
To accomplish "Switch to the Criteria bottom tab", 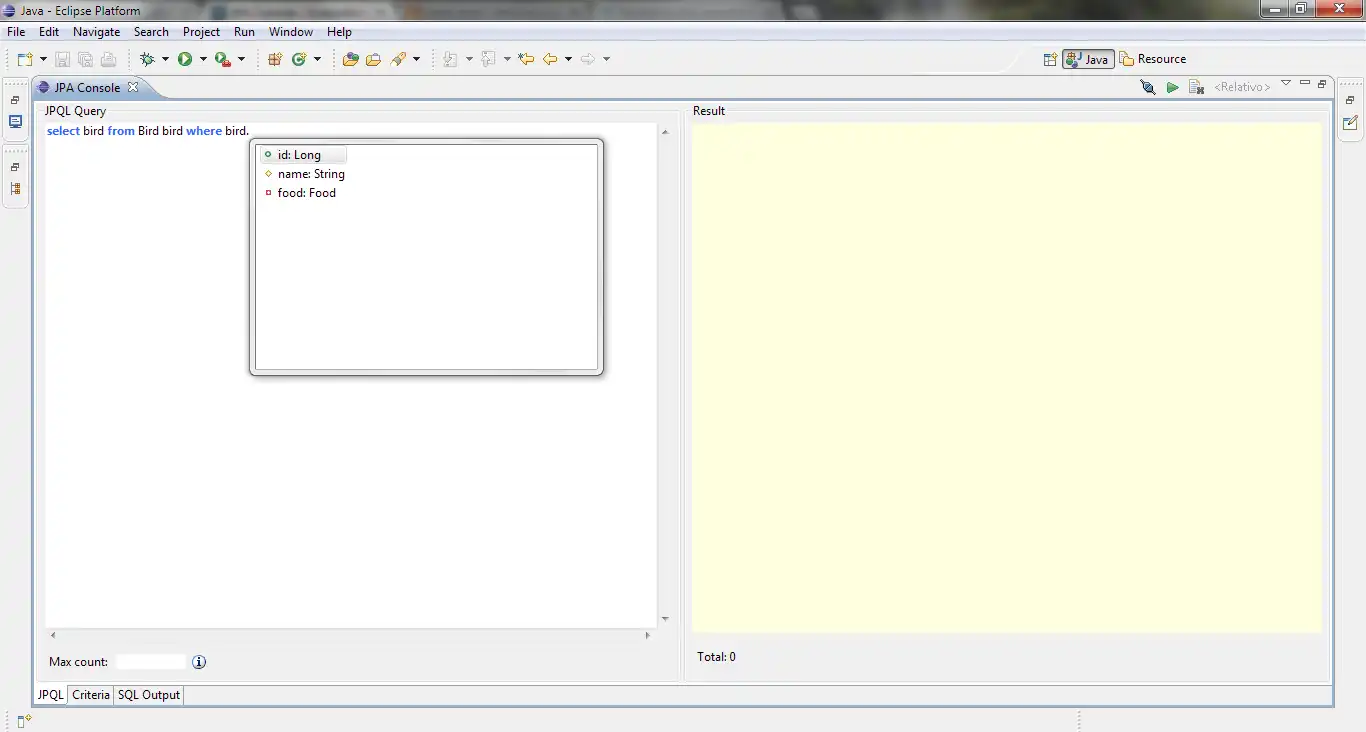I will point(91,695).
